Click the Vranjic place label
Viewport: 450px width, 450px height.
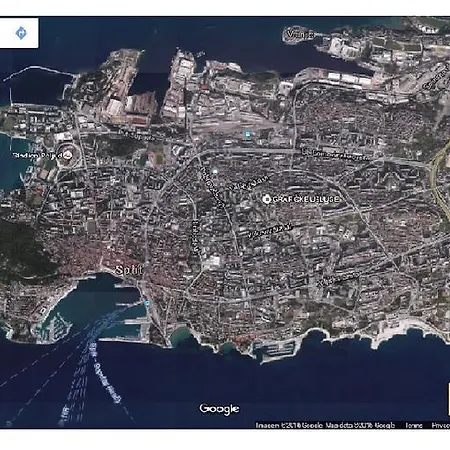300,34
